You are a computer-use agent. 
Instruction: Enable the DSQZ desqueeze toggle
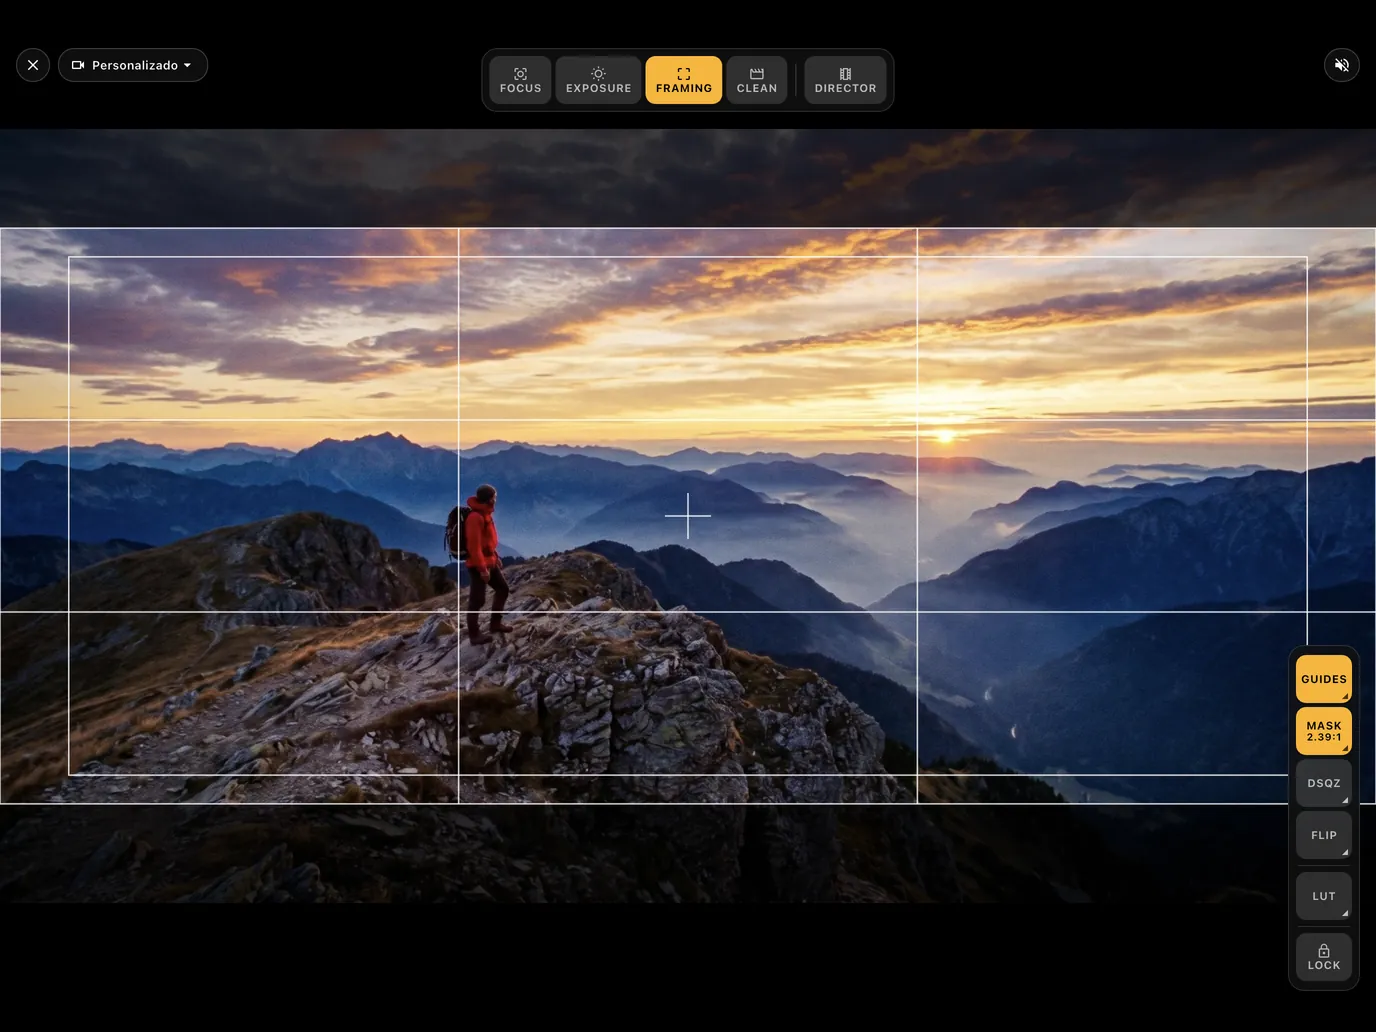click(x=1324, y=783)
